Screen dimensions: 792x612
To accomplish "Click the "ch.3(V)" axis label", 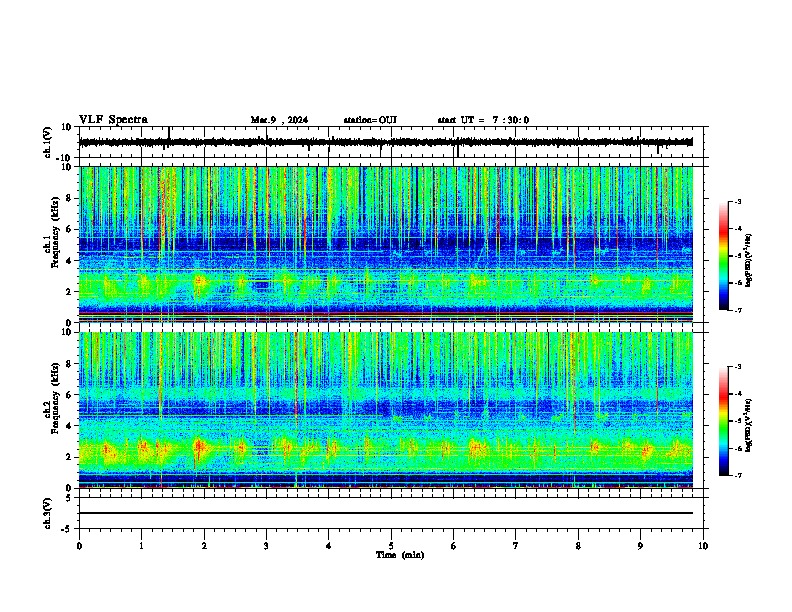I will coord(48,513).
